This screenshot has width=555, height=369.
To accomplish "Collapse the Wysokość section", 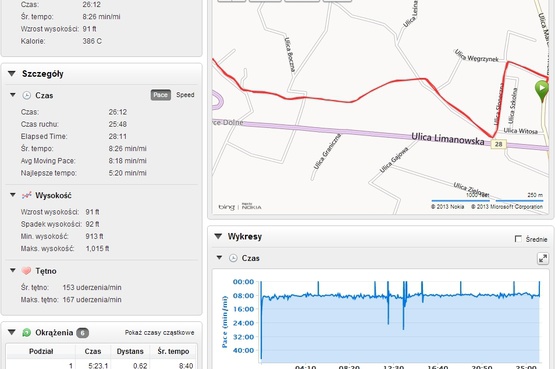I will (x=13, y=195).
